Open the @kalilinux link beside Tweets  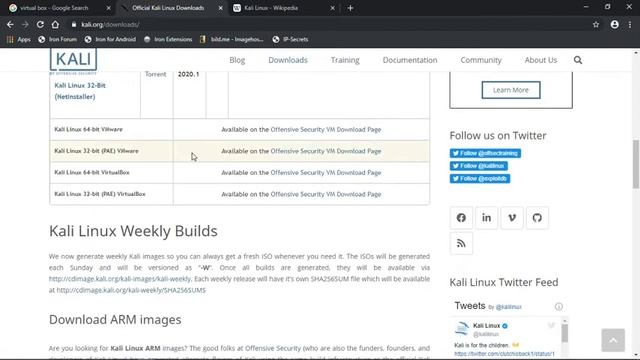pyautogui.click(x=509, y=307)
